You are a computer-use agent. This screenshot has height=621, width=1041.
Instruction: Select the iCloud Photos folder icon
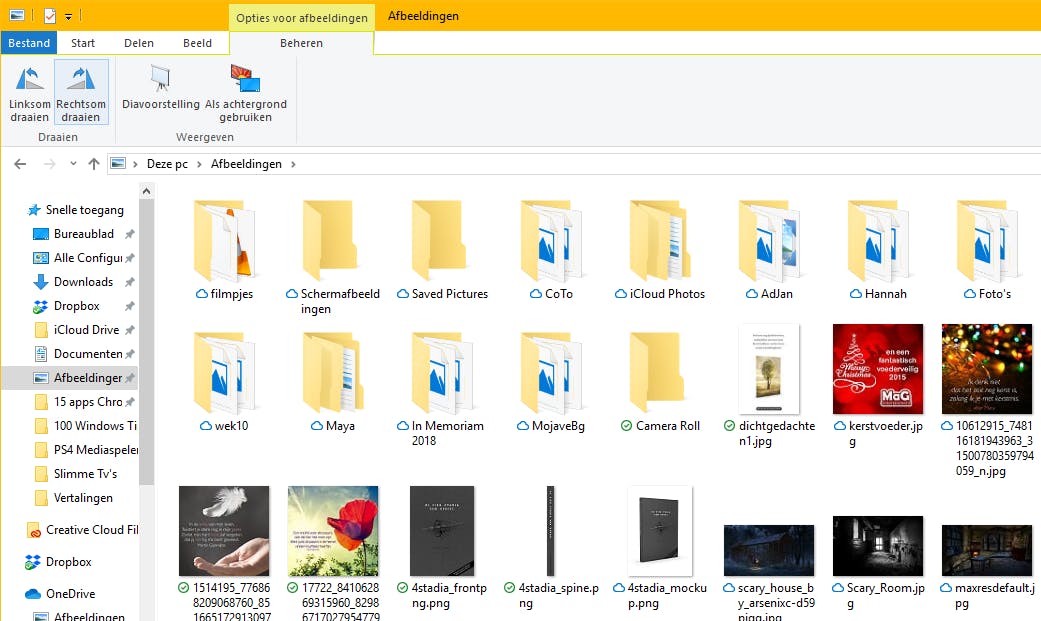[659, 240]
